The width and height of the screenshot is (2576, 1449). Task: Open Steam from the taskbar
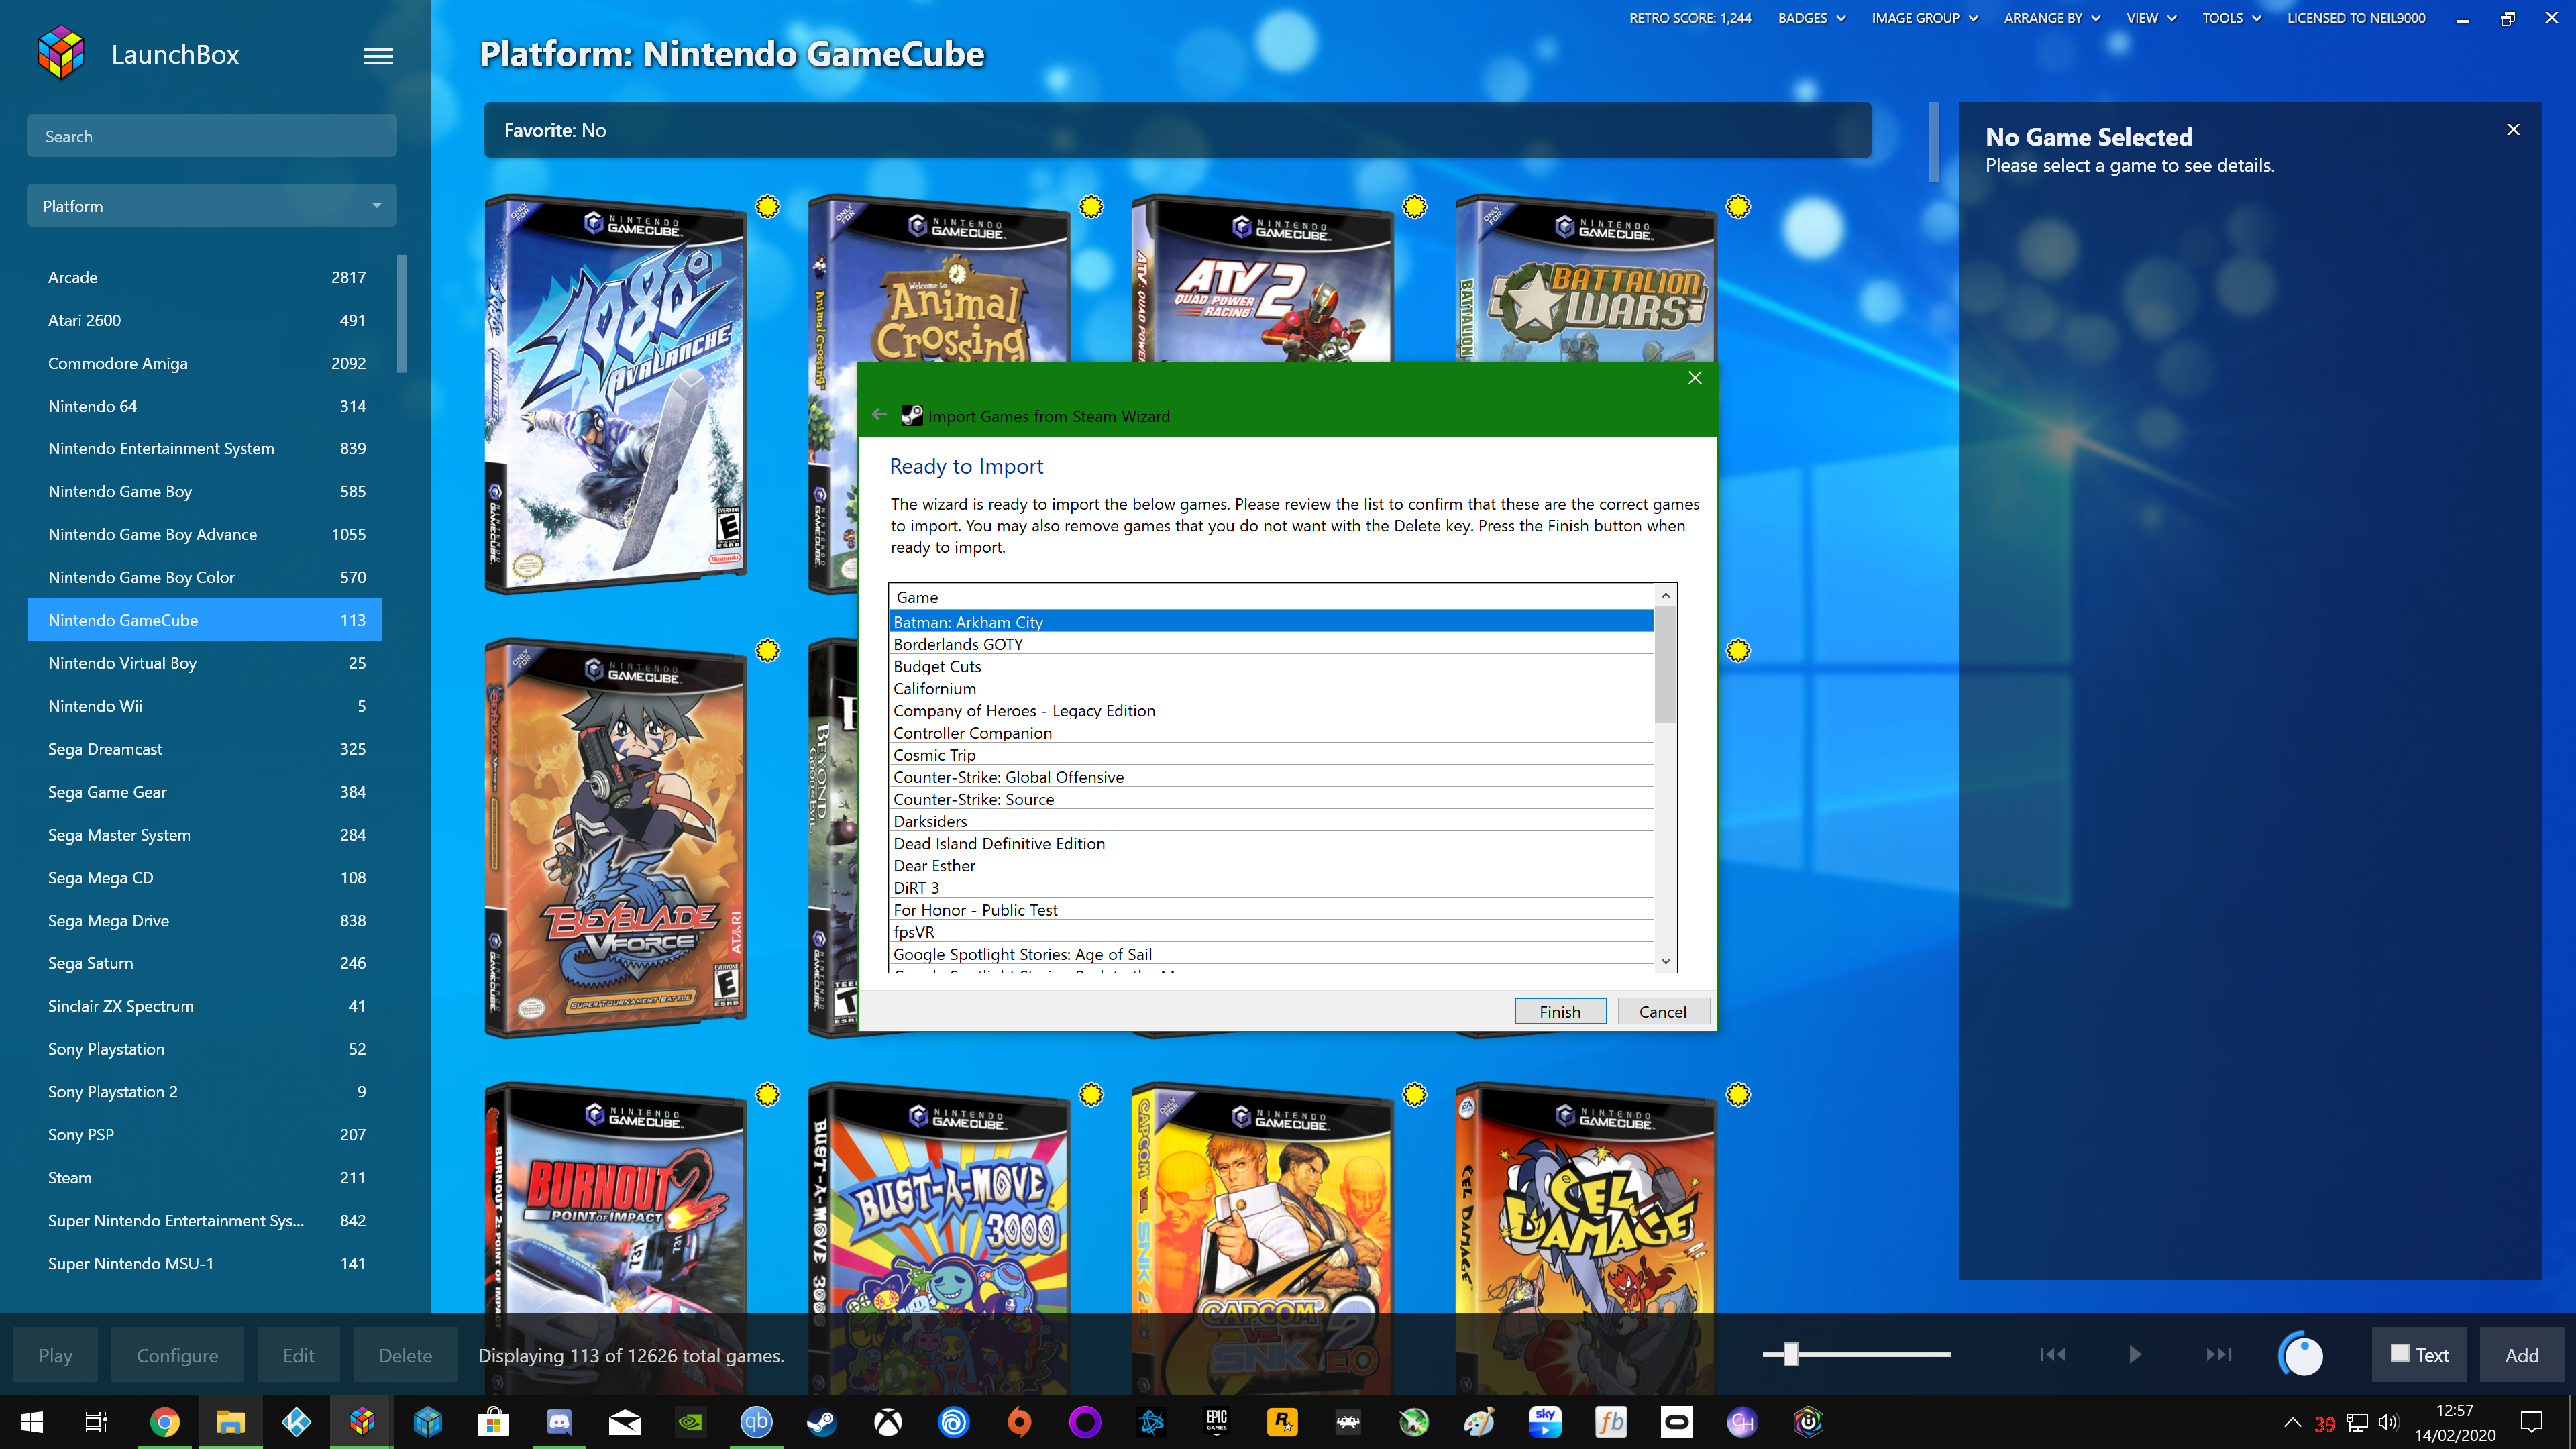(x=822, y=1422)
